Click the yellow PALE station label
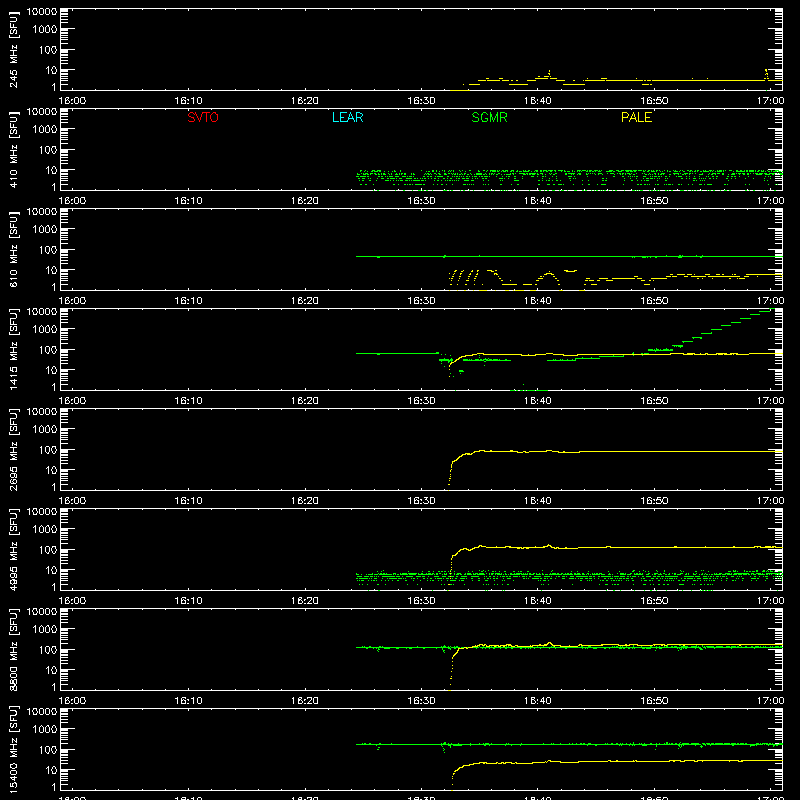Viewport: 800px width, 800px height. [x=636, y=117]
